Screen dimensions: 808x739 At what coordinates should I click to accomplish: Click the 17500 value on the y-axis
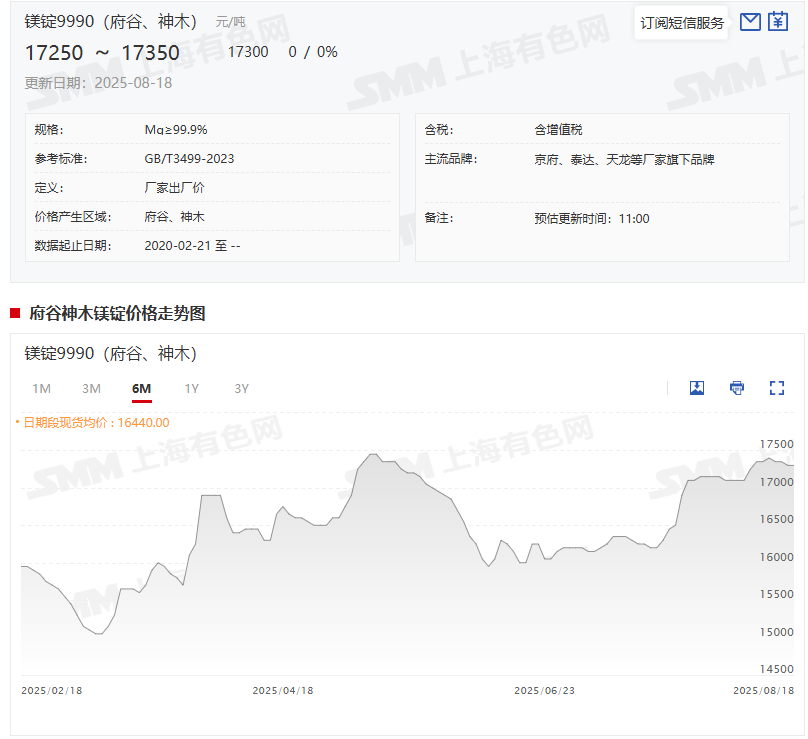pyautogui.click(x=777, y=444)
